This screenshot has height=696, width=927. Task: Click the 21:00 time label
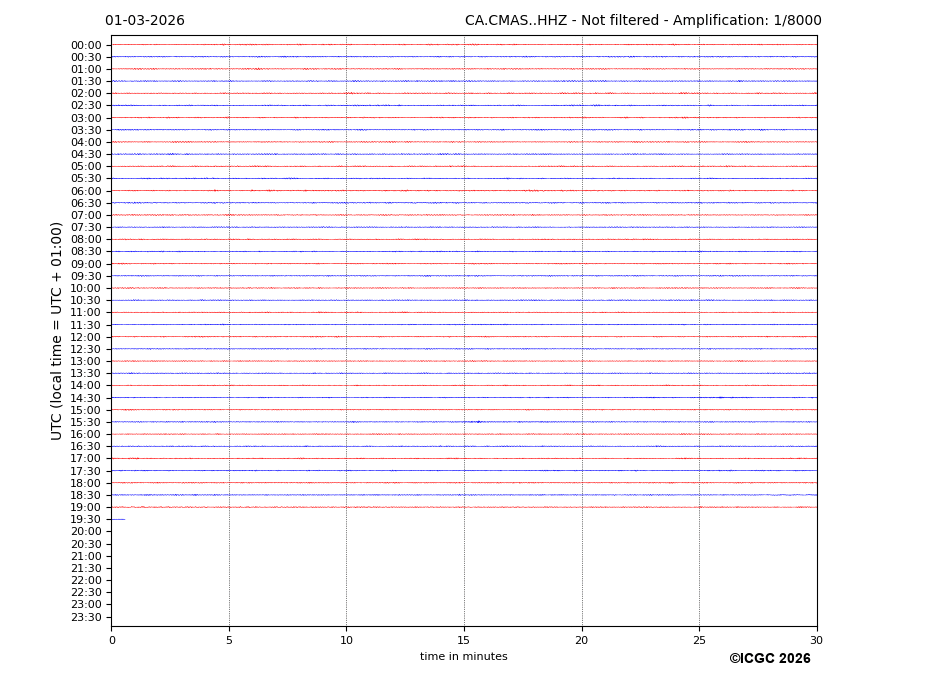[x=86, y=556]
